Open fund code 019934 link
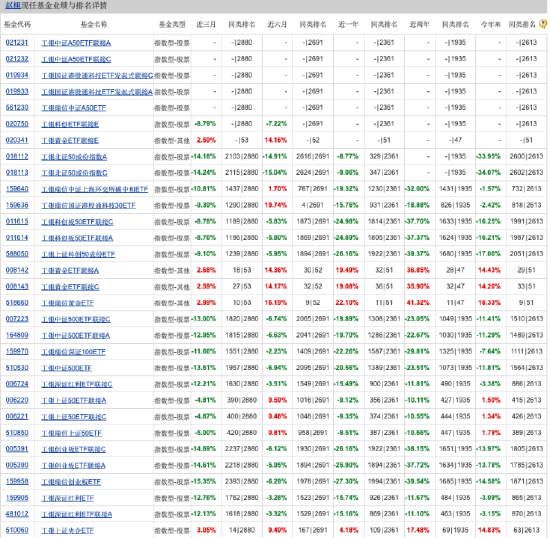Screen dimensions: 550x538 coord(17,75)
